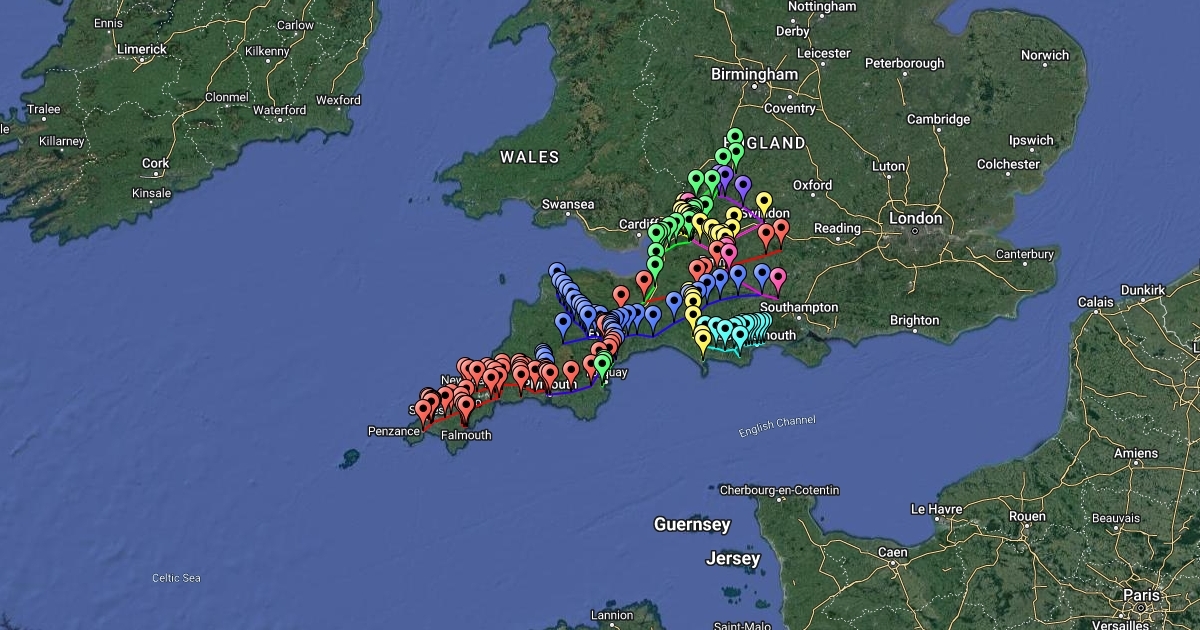Select the easternmost red pin west of Reading
Screen dimensions: 1200x630
pos(781,229)
